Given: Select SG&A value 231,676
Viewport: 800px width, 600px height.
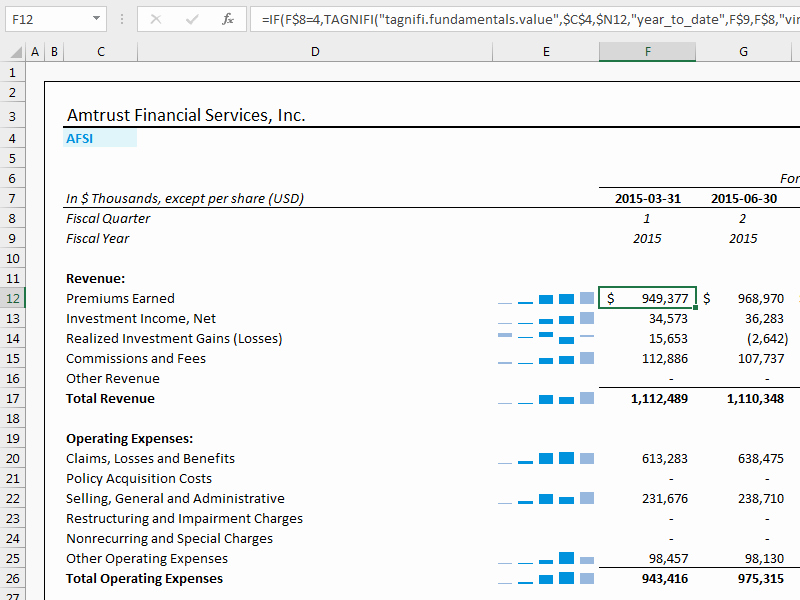Looking at the screenshot, I should [665, 498].
